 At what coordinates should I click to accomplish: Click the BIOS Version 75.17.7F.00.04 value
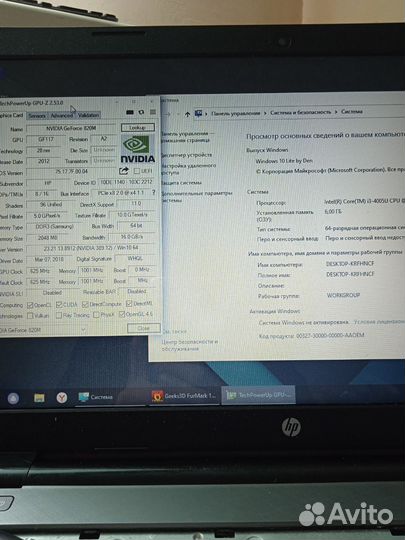pyautogui.click(x=71, y=172)
